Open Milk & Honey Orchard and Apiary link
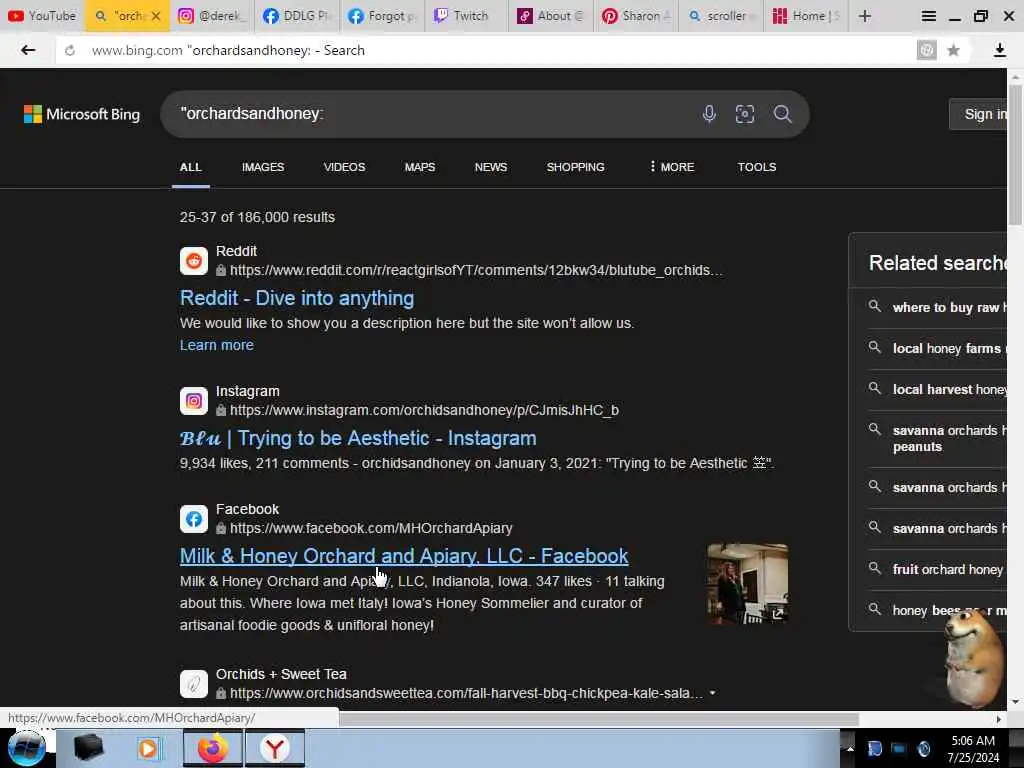Image resolution: width=1024 pixels, height=768 pixels. coord(404,556)
